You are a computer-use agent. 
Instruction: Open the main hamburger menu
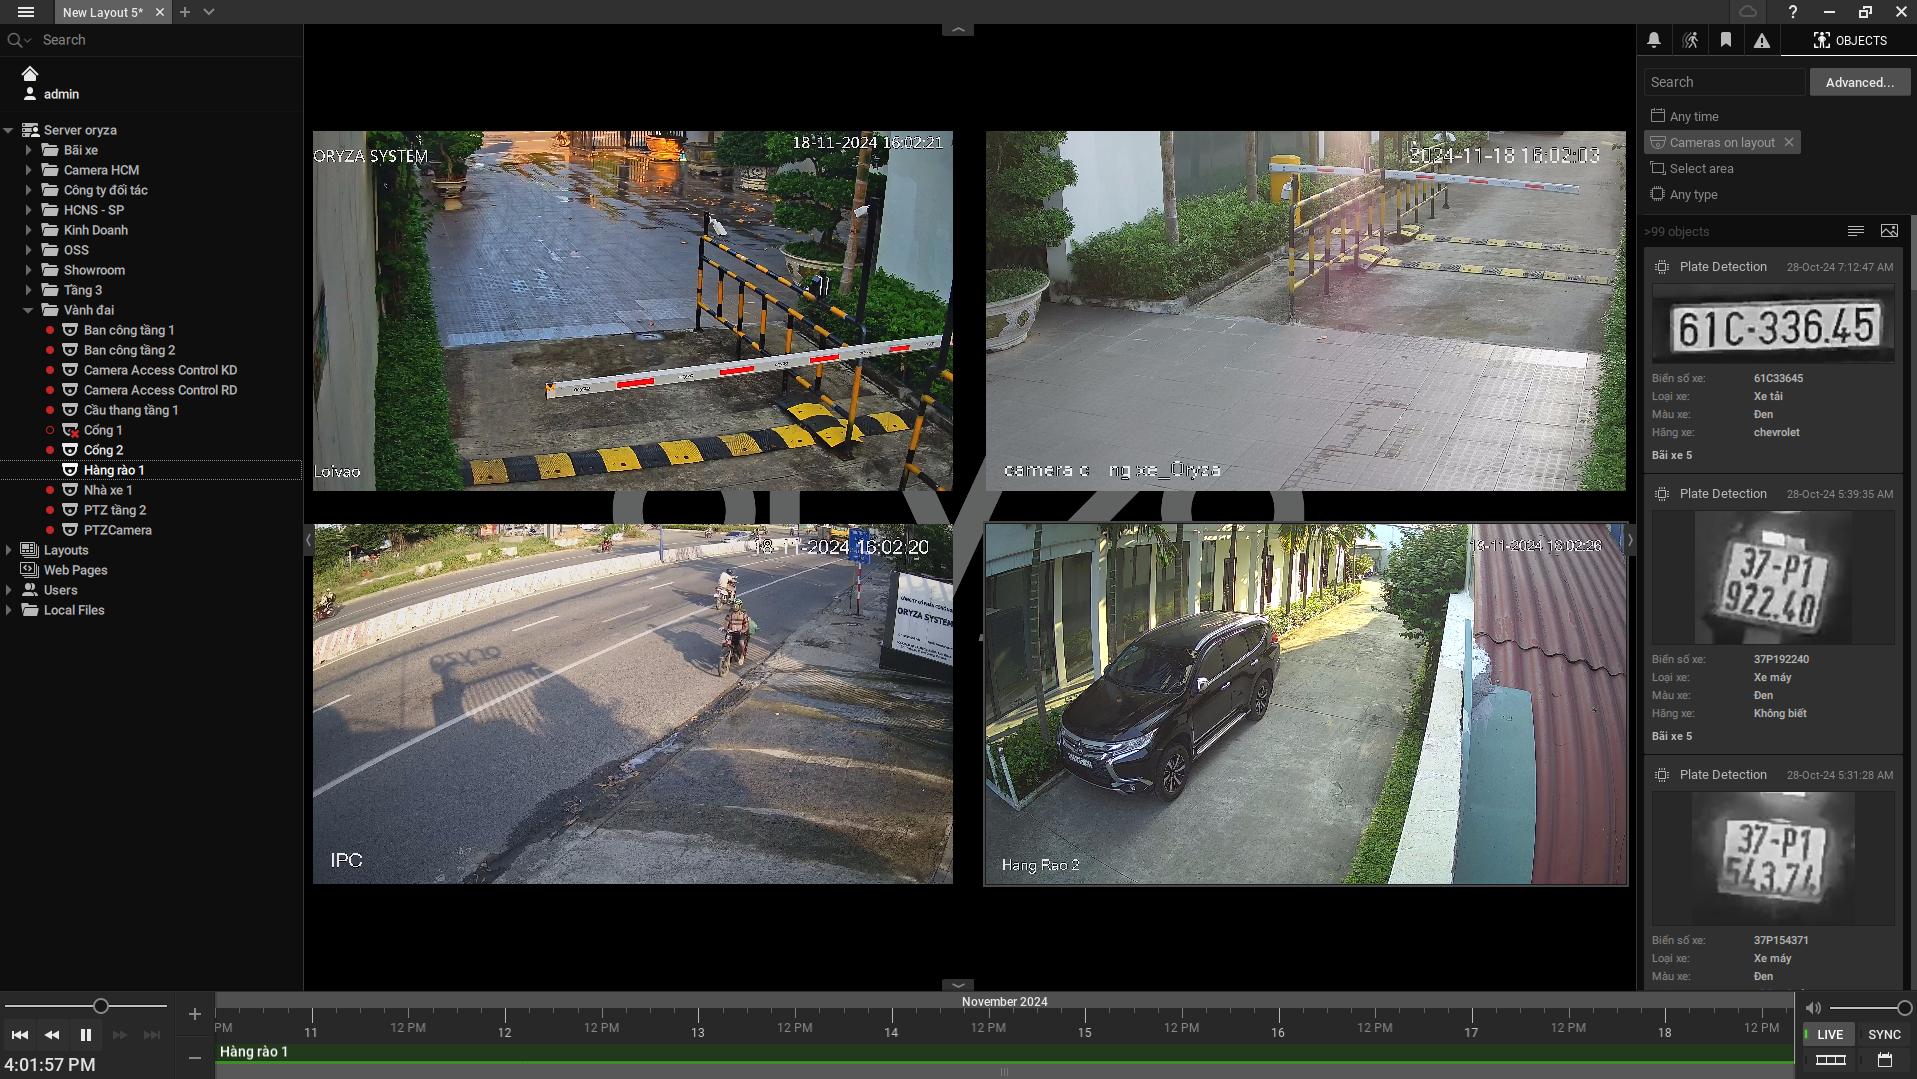tap(26, 12)
